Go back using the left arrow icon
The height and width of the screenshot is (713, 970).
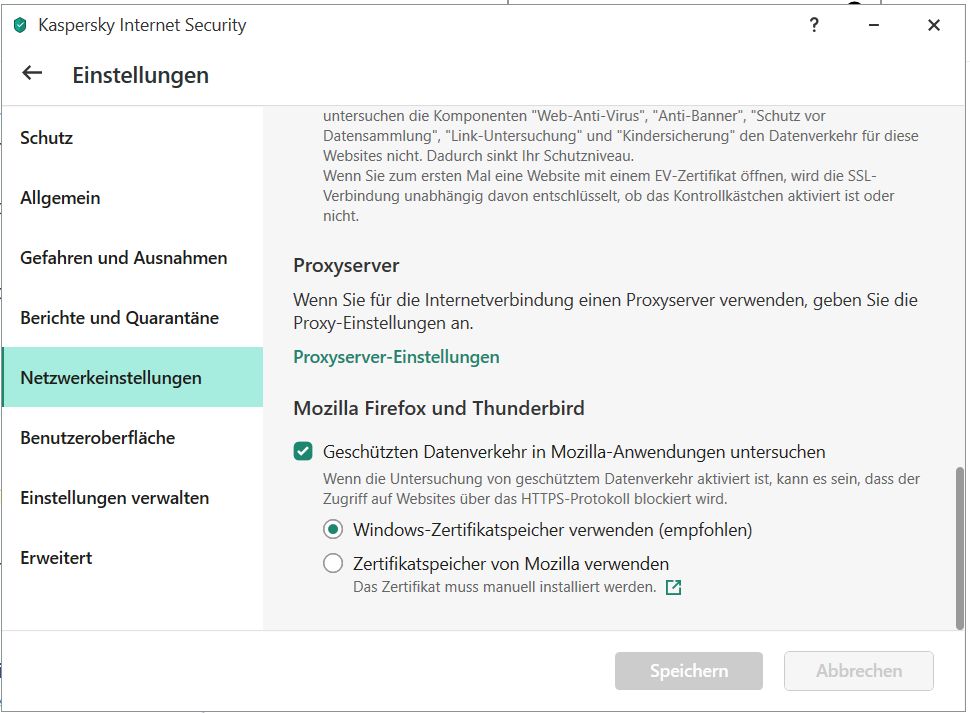coord(32,73)
